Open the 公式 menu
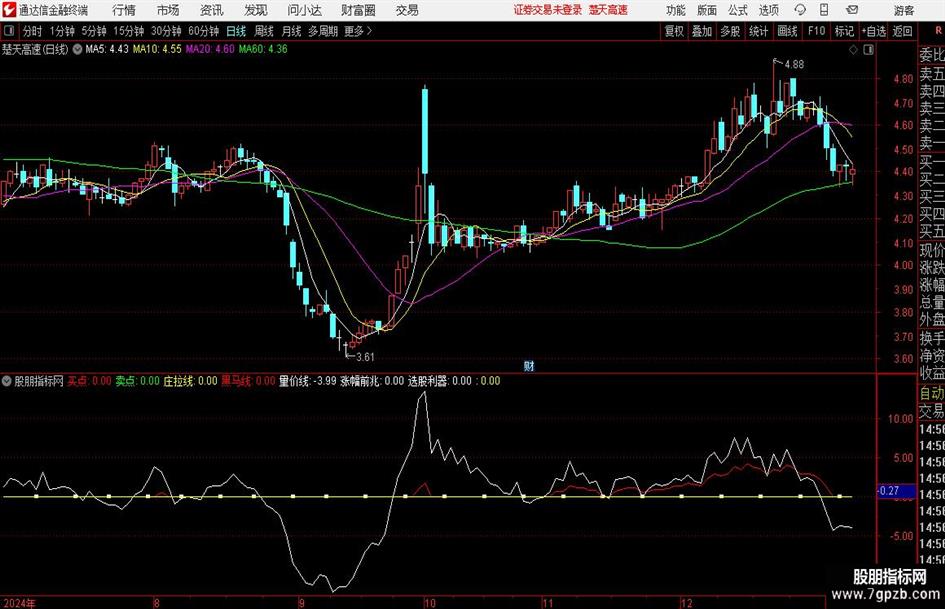 coord(737,10)
